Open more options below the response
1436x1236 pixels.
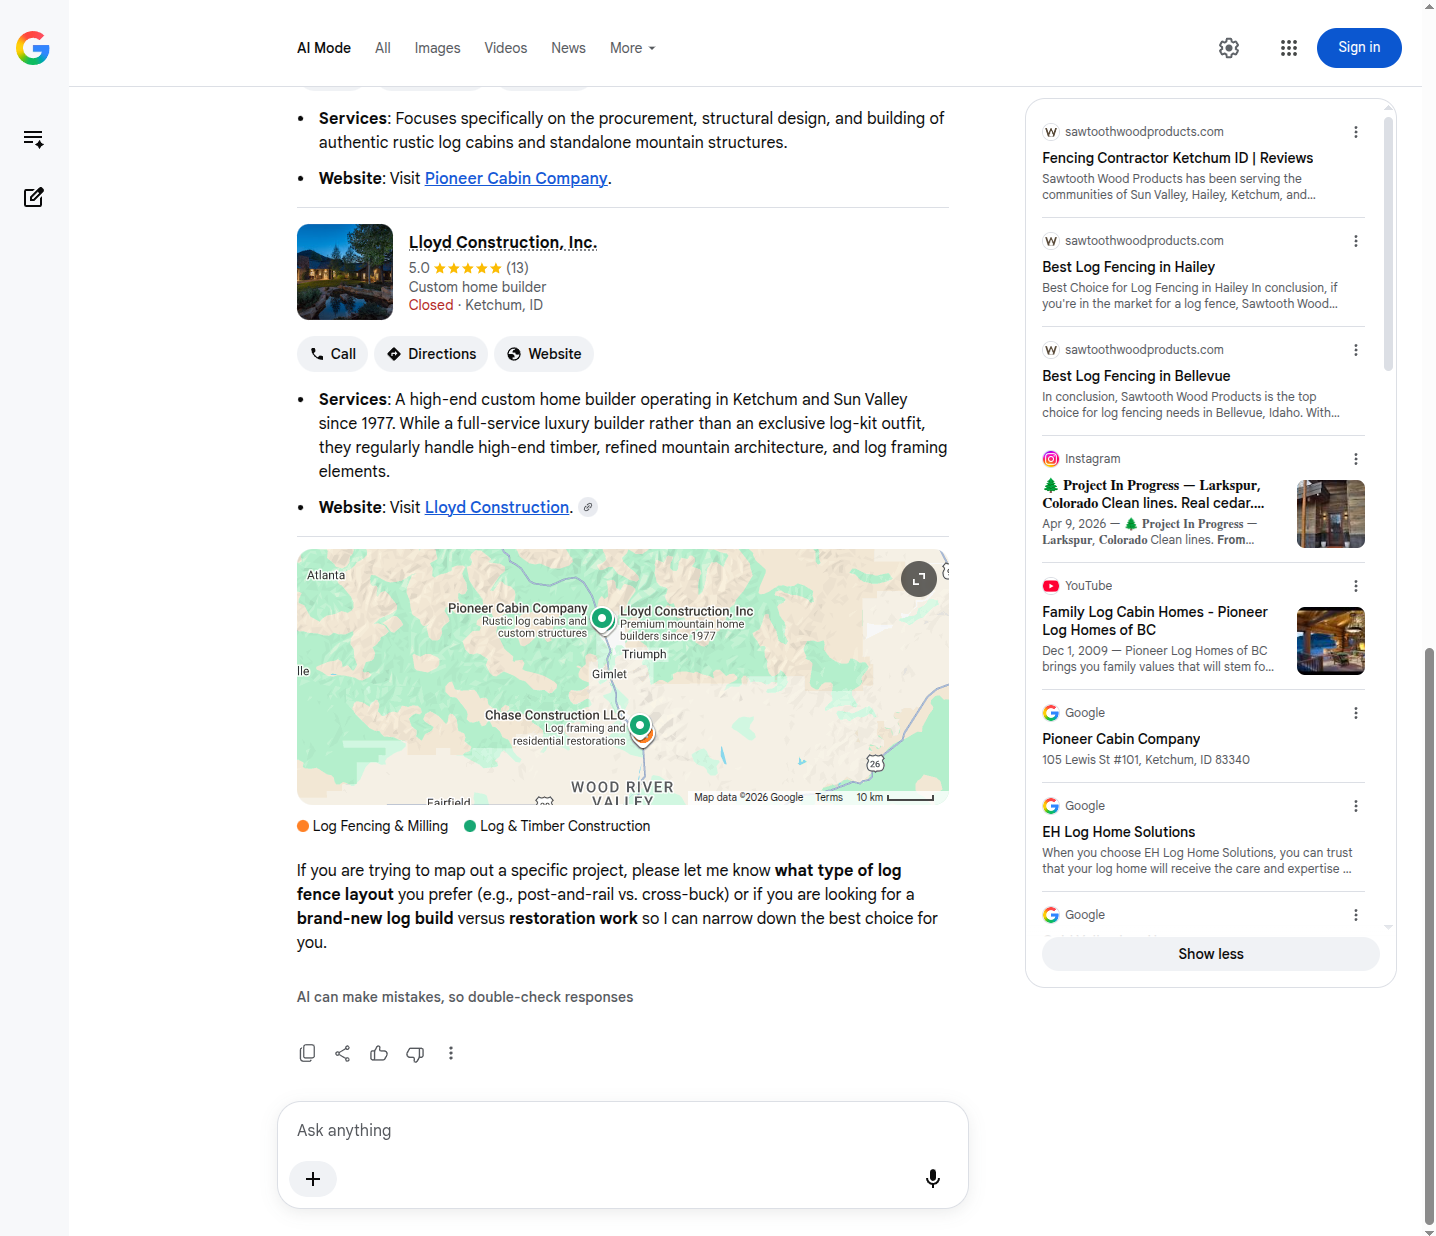[451, 1053]
